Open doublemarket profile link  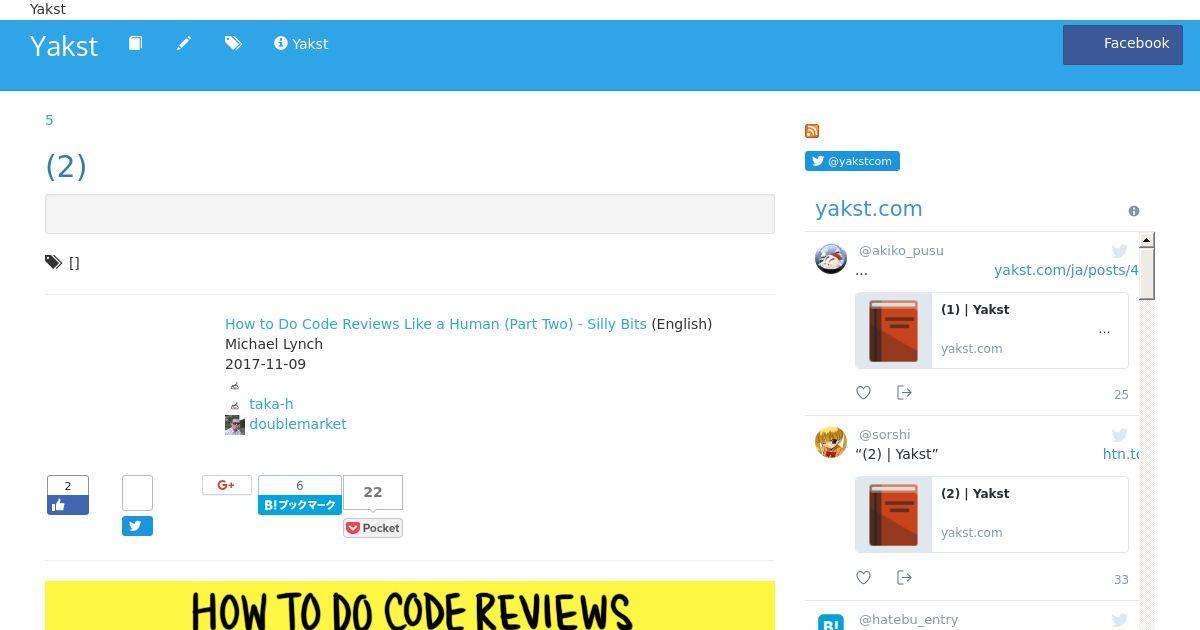pos(298,424)
